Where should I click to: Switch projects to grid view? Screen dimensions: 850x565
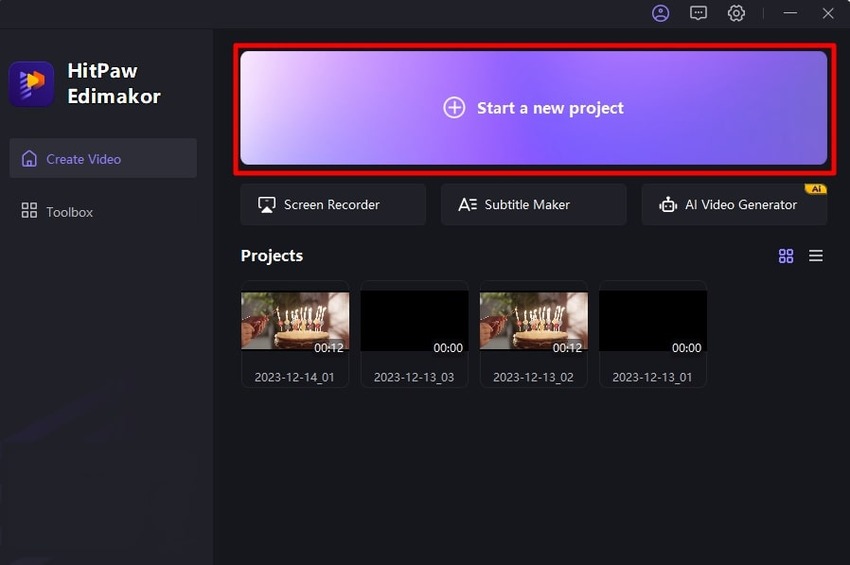pos(786,256)
